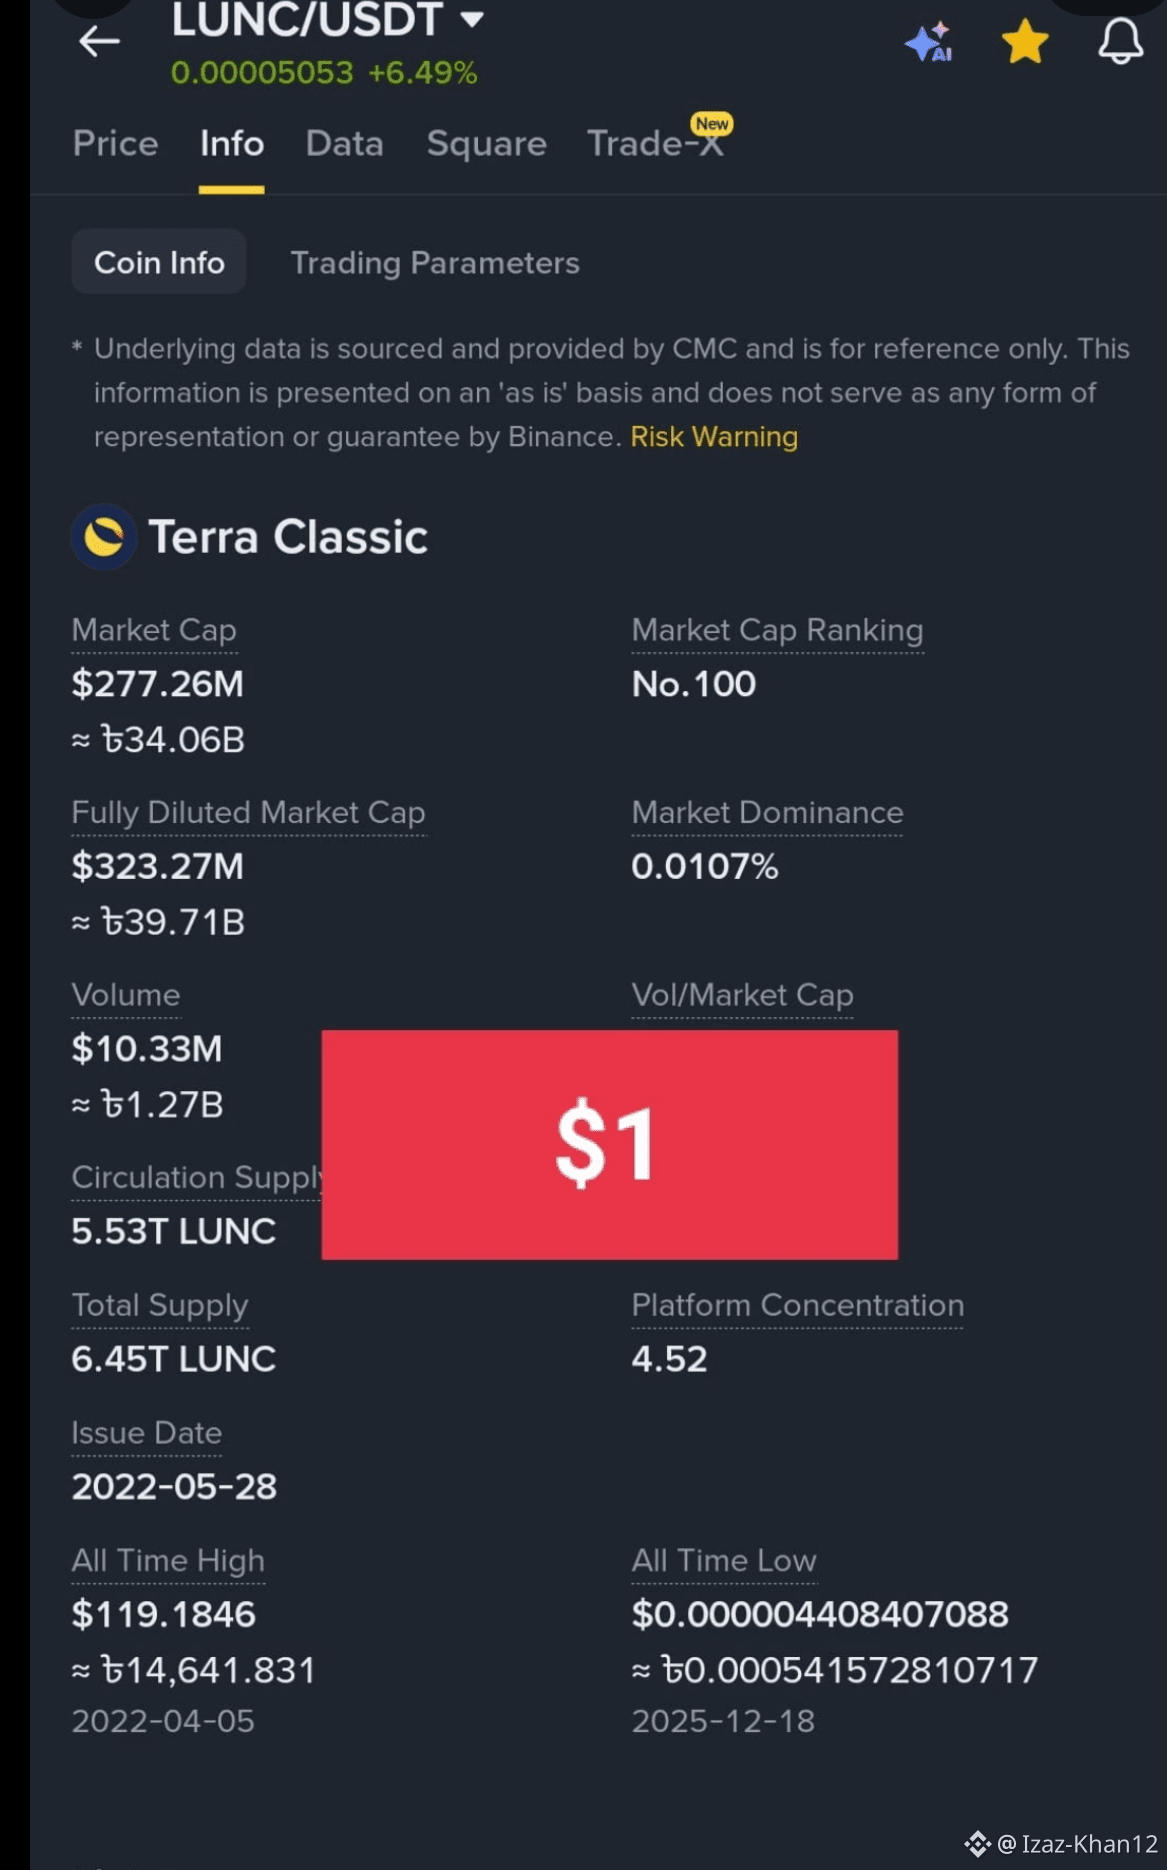
Task: Go to the Square tab
Action: coord(486,143)
